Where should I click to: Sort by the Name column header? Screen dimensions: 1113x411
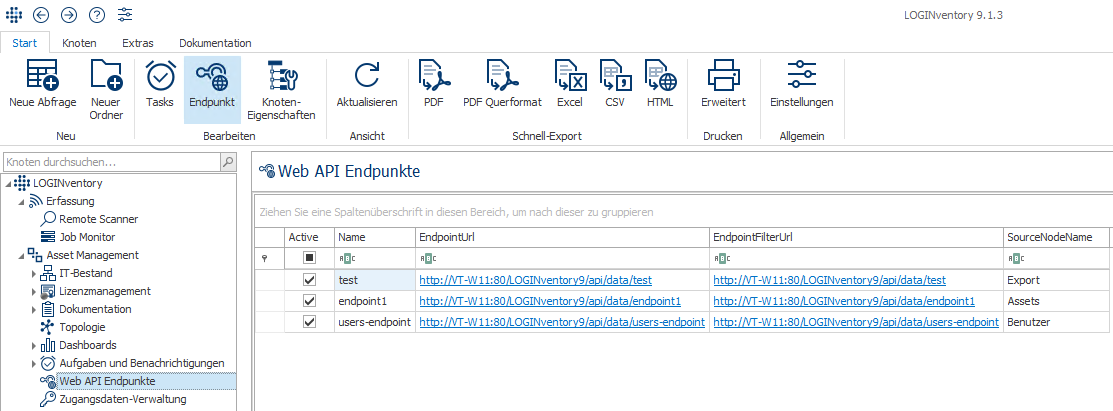(375, 237)
